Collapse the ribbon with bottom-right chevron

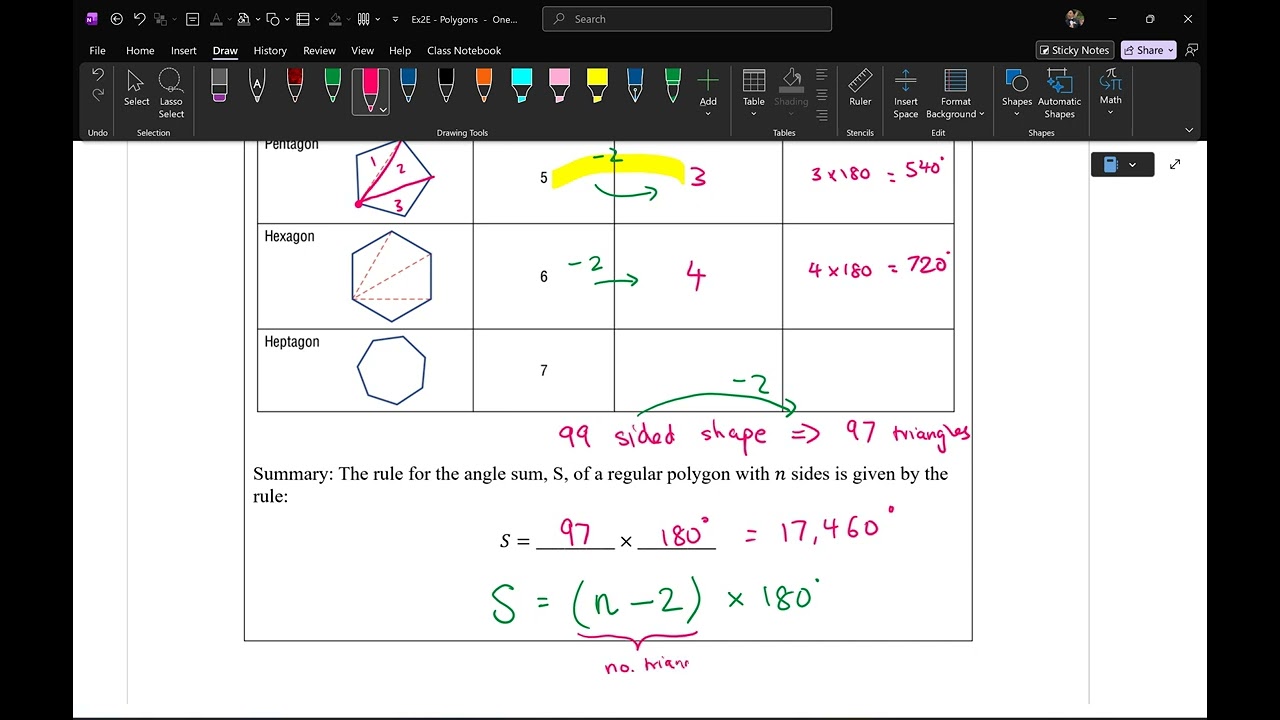[x=1189, y=130]
